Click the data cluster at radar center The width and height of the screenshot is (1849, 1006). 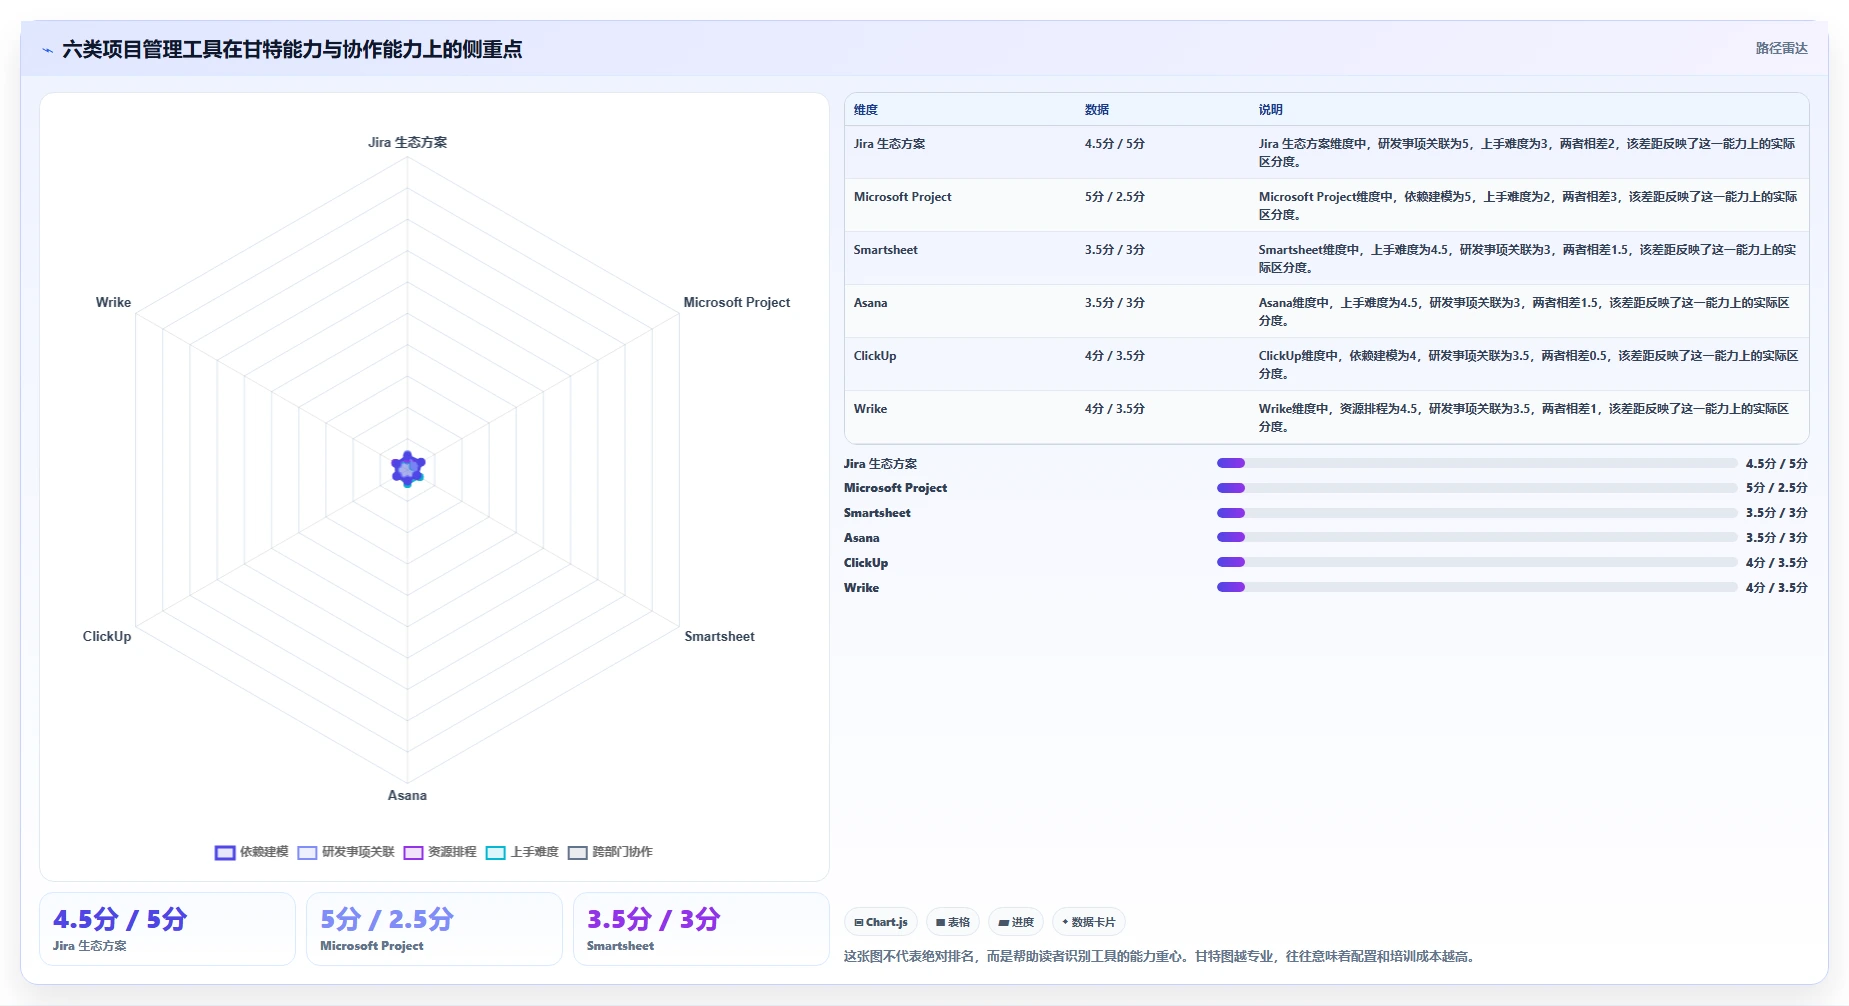pos(408,468)
